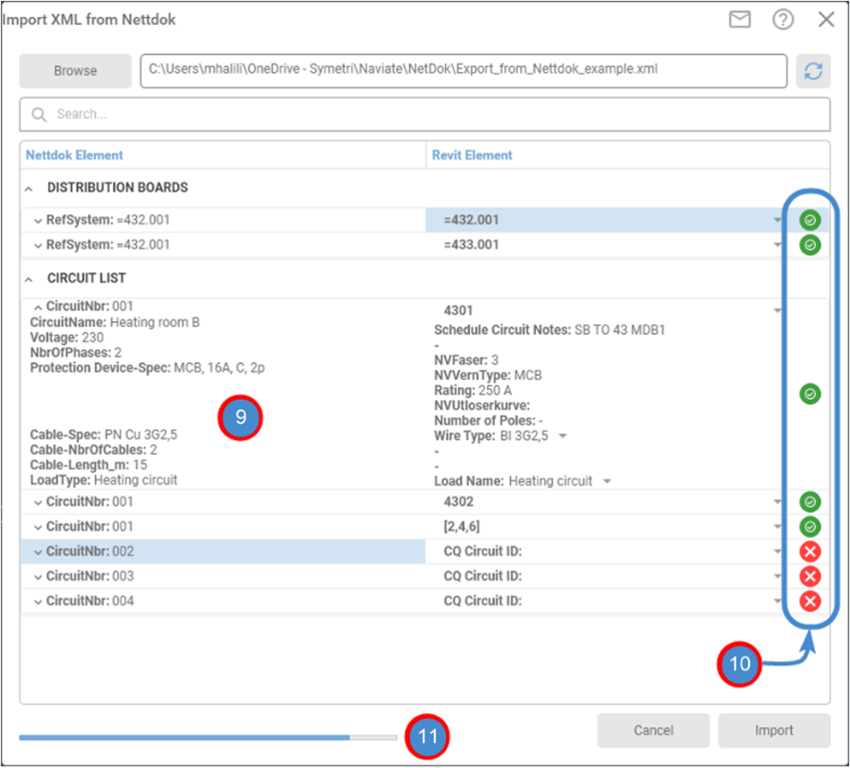The width and height of the screenshot is (850, 768).
Task: Collapse the DISTRIBUTION BOARDS section
Action: pos(29,188)
